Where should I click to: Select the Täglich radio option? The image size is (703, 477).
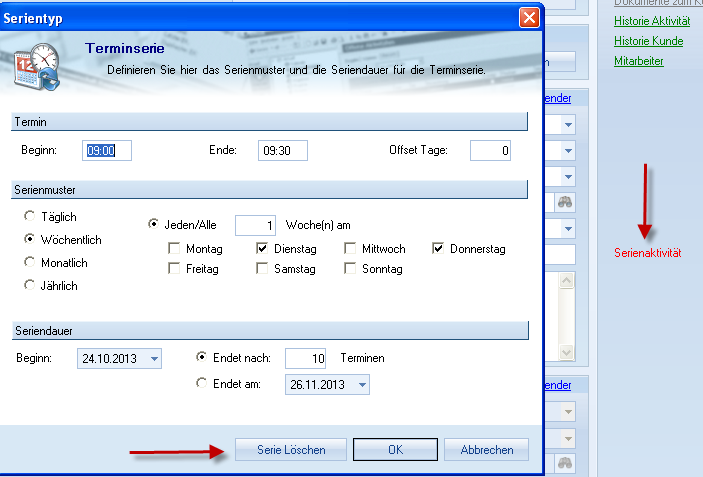pos(30,217)
